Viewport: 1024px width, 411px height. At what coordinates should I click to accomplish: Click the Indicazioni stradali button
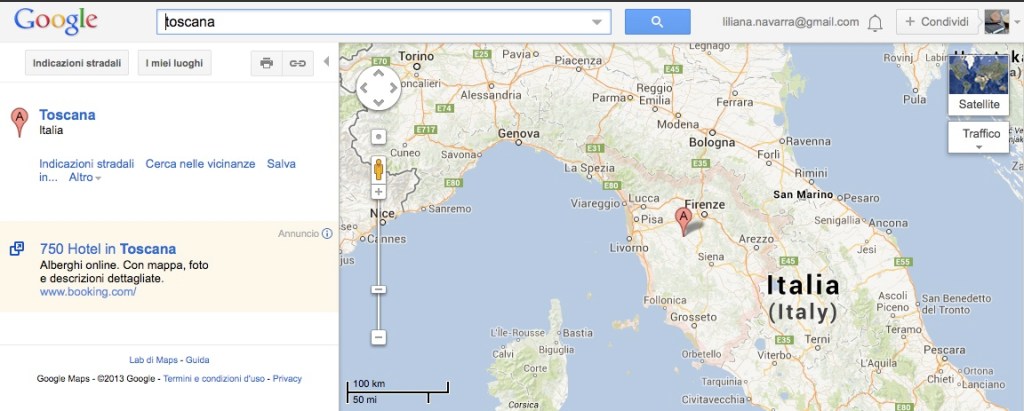(77, 63)
